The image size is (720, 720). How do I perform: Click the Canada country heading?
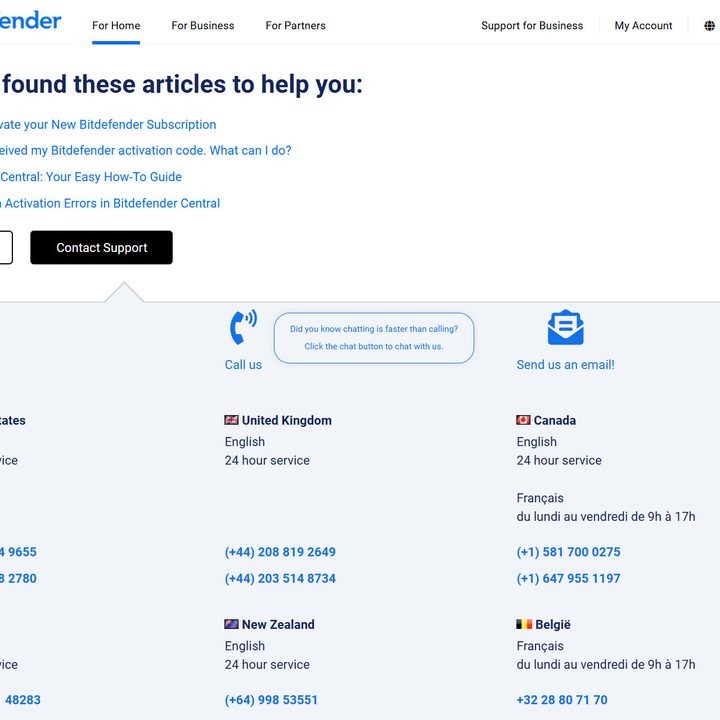coord(555,420)
